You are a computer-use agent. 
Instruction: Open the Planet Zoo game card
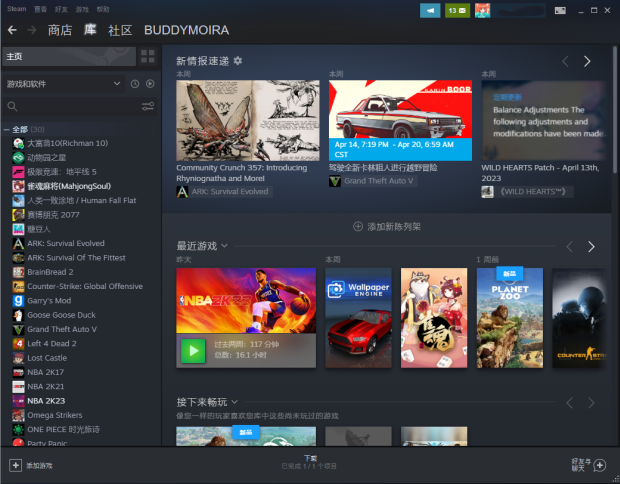pos(510,318)
